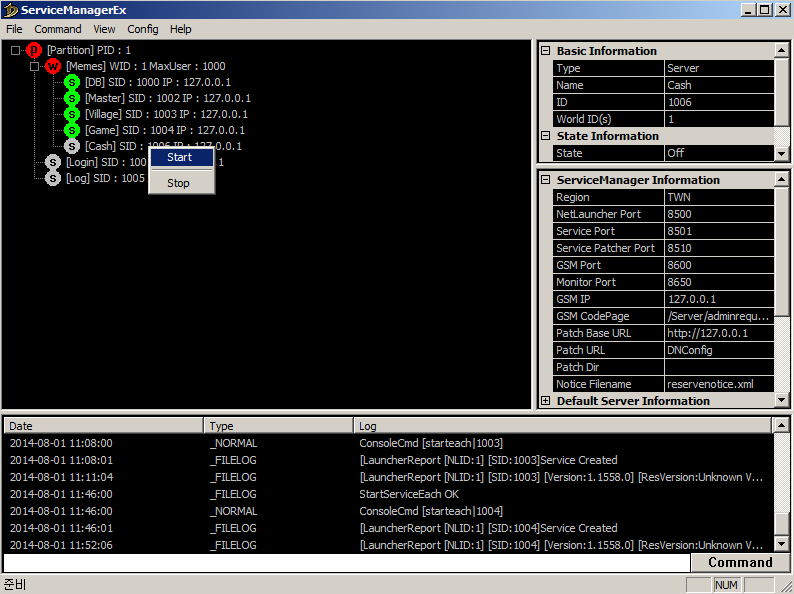
Task: Open the Command menu
Action: click(58, 29)
